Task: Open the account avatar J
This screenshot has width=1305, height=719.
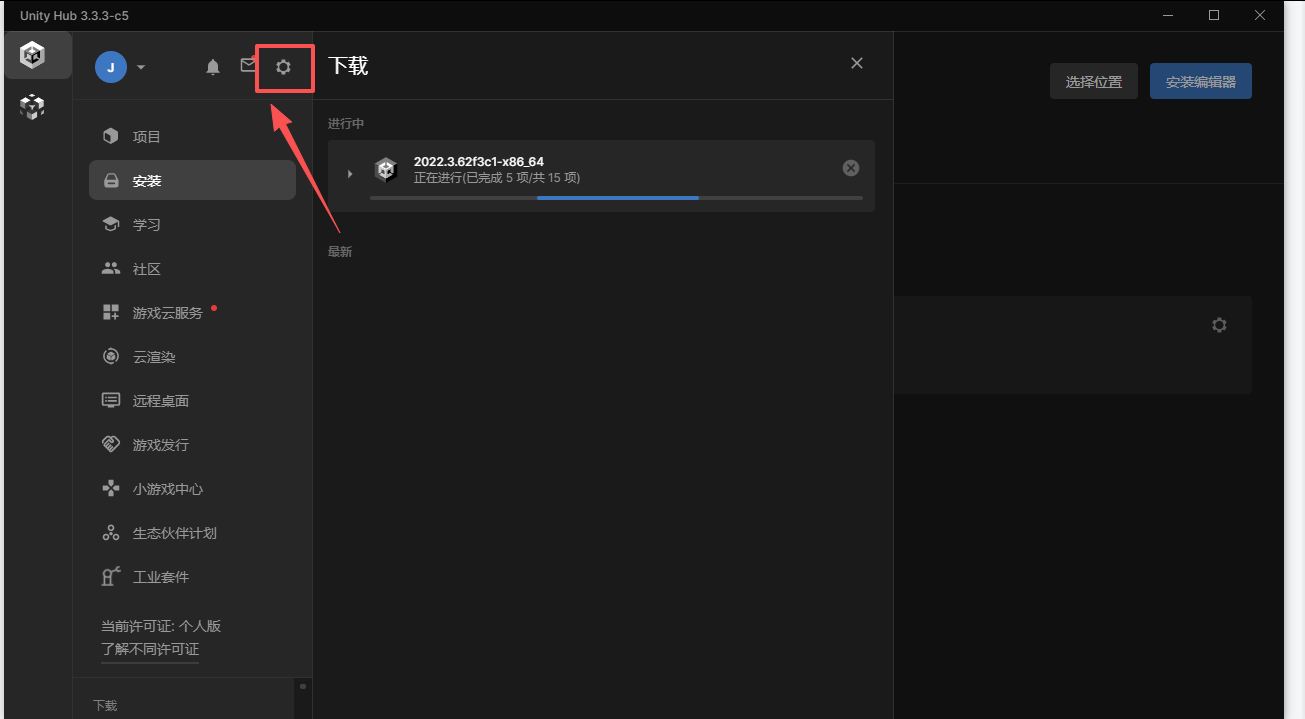Action: 111,67
